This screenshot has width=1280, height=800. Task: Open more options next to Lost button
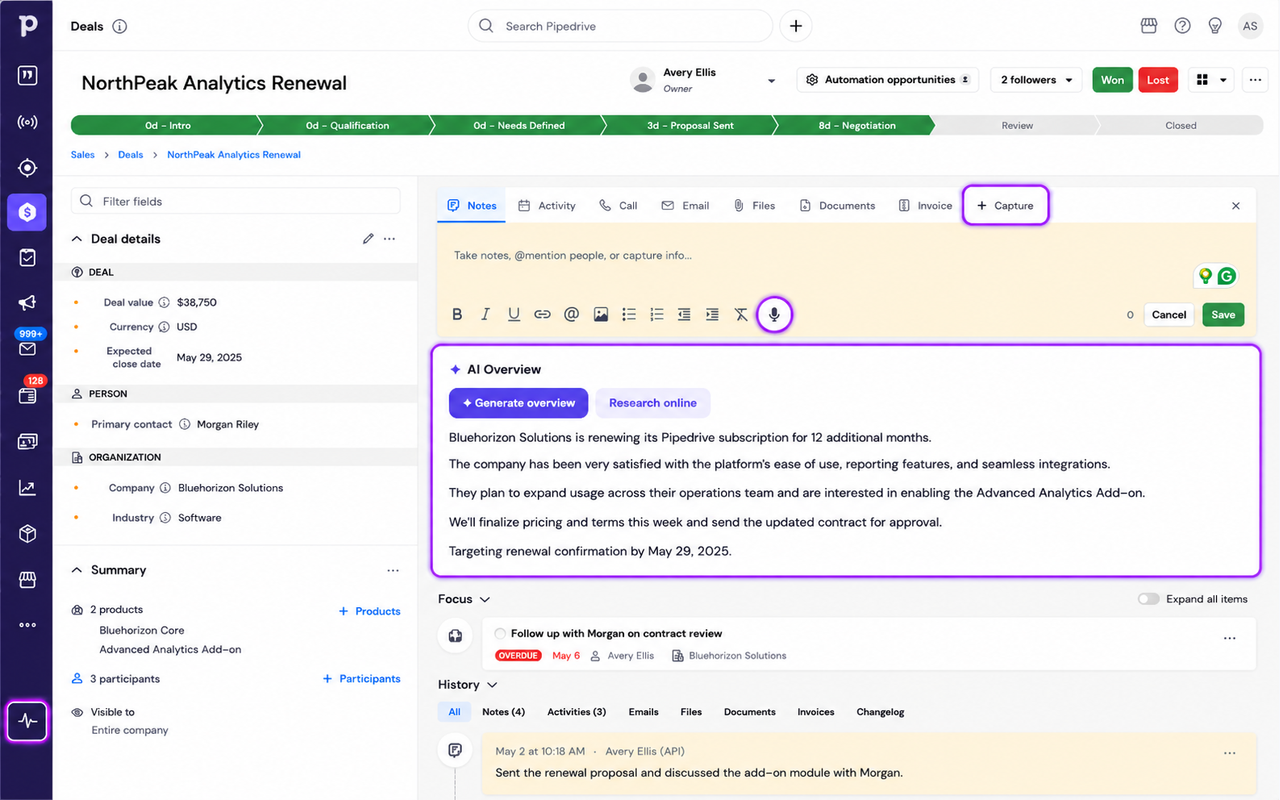click(1255, 80)
